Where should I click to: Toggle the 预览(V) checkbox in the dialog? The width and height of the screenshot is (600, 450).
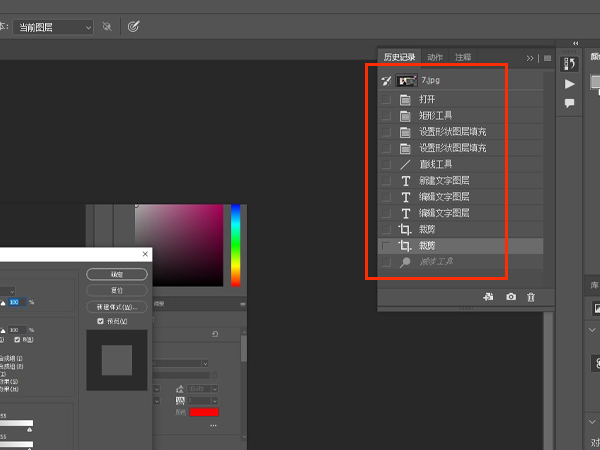pos(100,321)
